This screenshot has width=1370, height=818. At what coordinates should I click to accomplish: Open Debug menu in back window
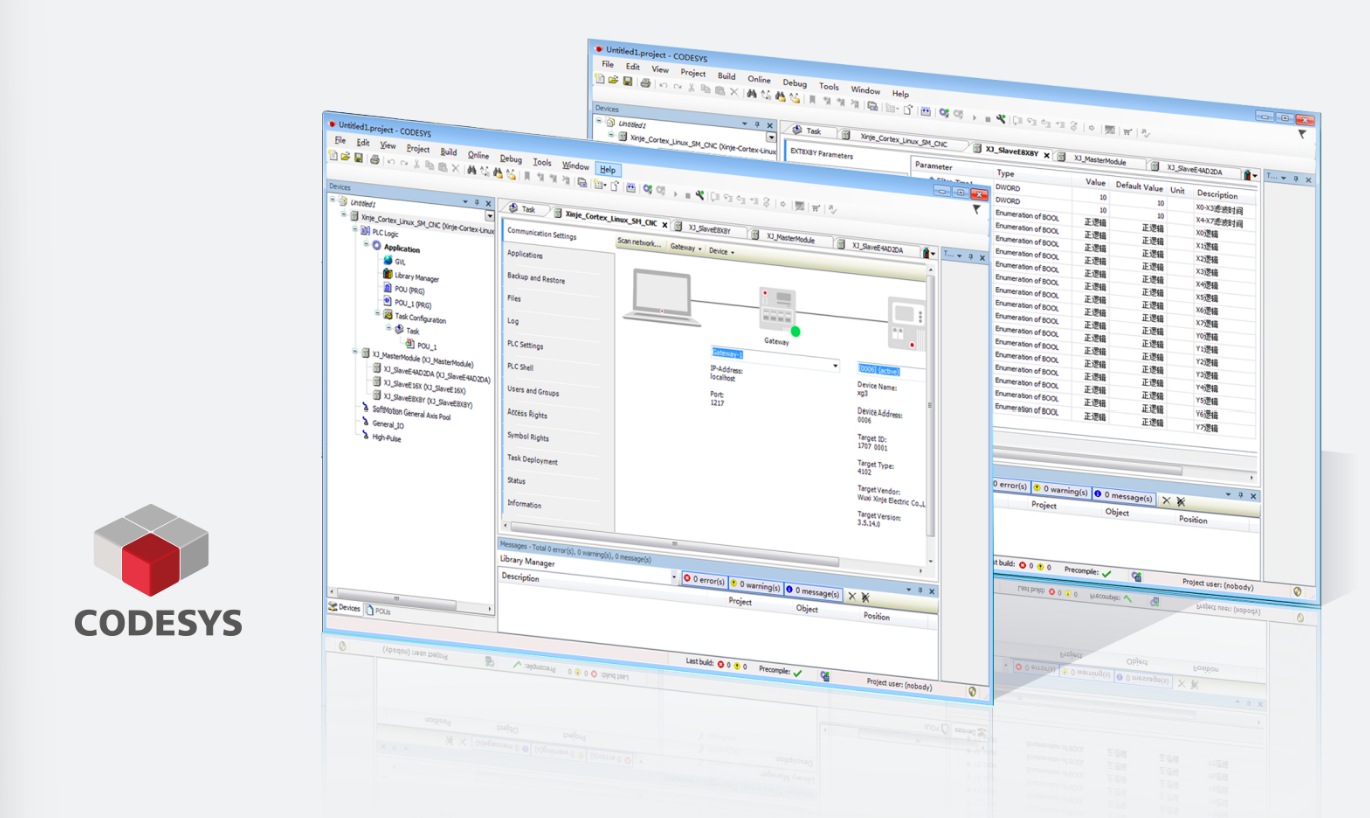tap(794, 83)
